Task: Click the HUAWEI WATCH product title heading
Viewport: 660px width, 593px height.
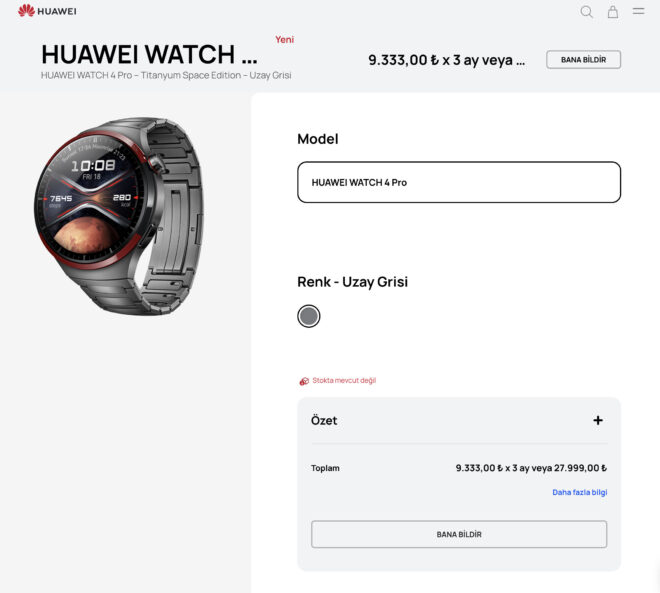Action: 149,55
